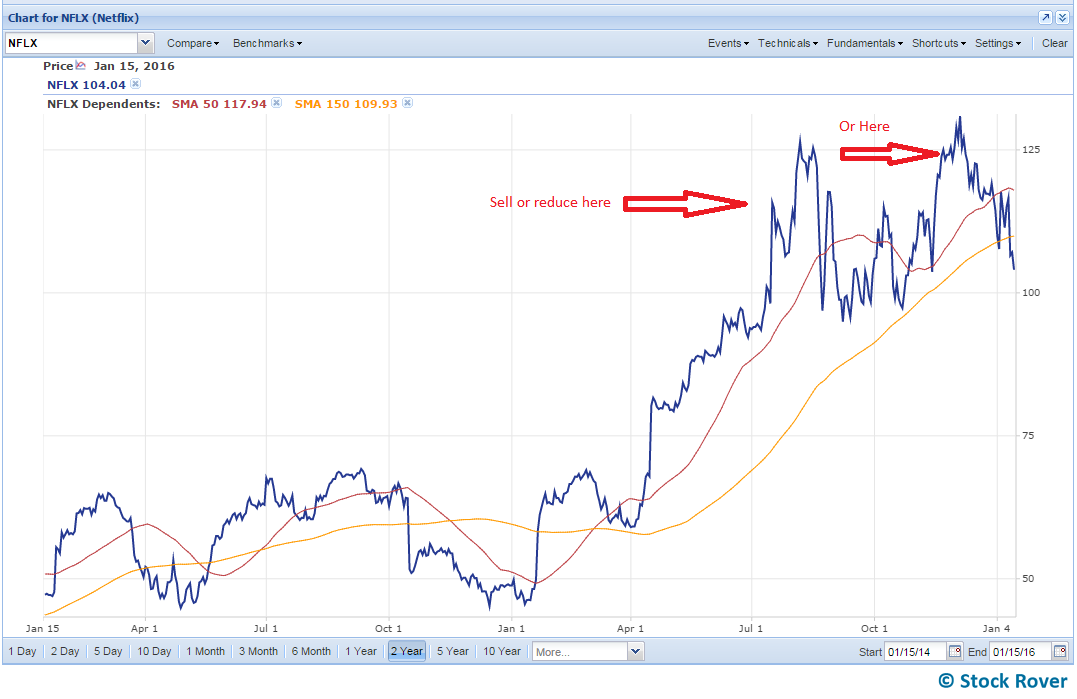Pop out the chart panel
Viewport: 1077px width, 699px height.
point(1045,18)
